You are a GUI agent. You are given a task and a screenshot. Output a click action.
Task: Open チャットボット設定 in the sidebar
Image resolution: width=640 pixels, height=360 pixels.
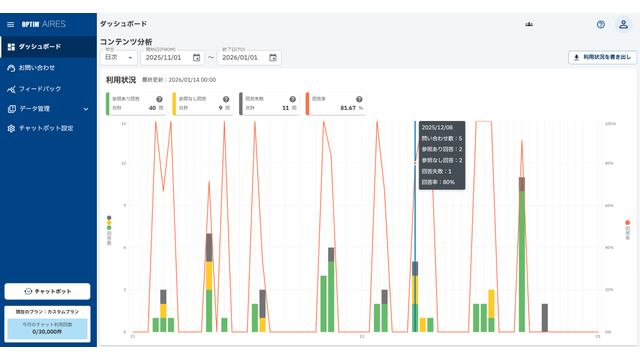49,129
